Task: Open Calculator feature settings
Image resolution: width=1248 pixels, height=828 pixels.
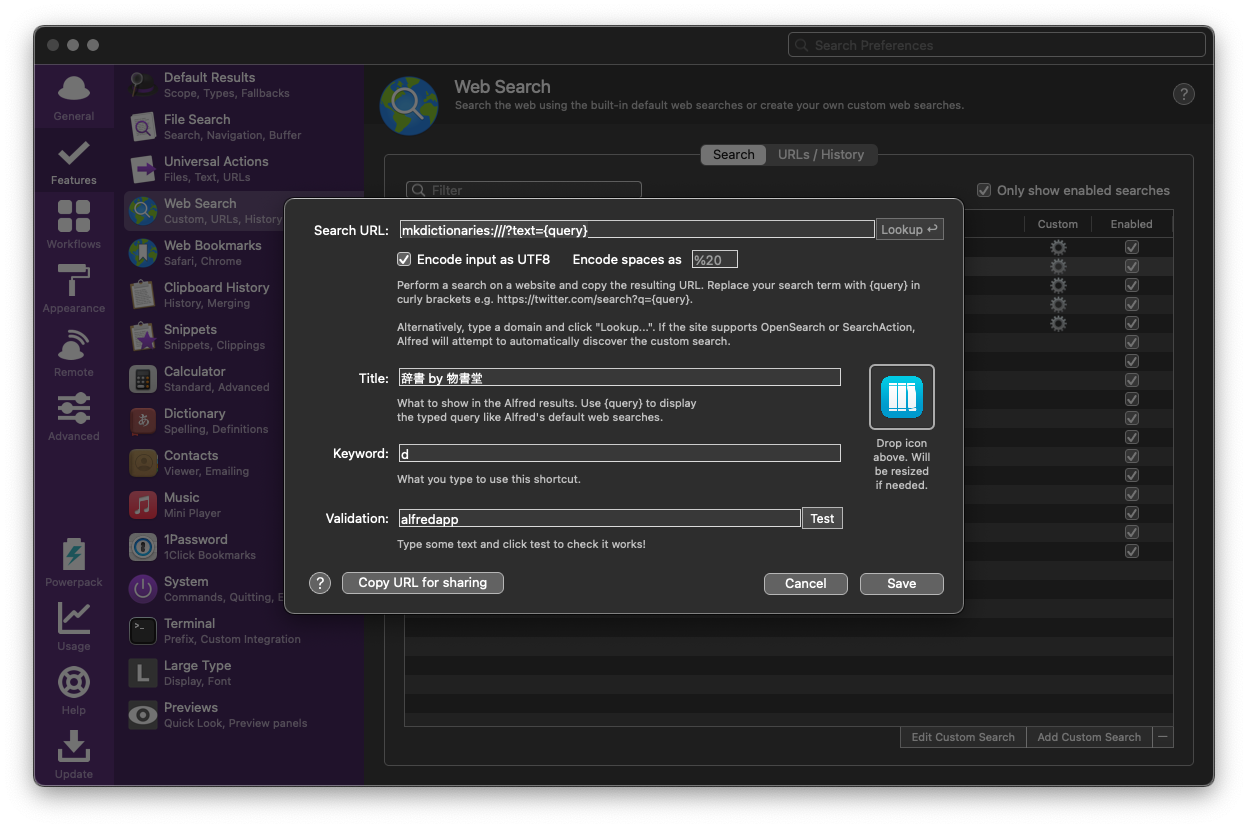Action: [204, 379]
